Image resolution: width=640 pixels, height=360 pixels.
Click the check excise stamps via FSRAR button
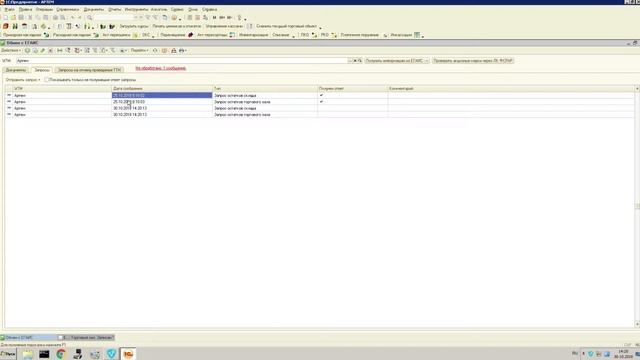coord(473,61)
